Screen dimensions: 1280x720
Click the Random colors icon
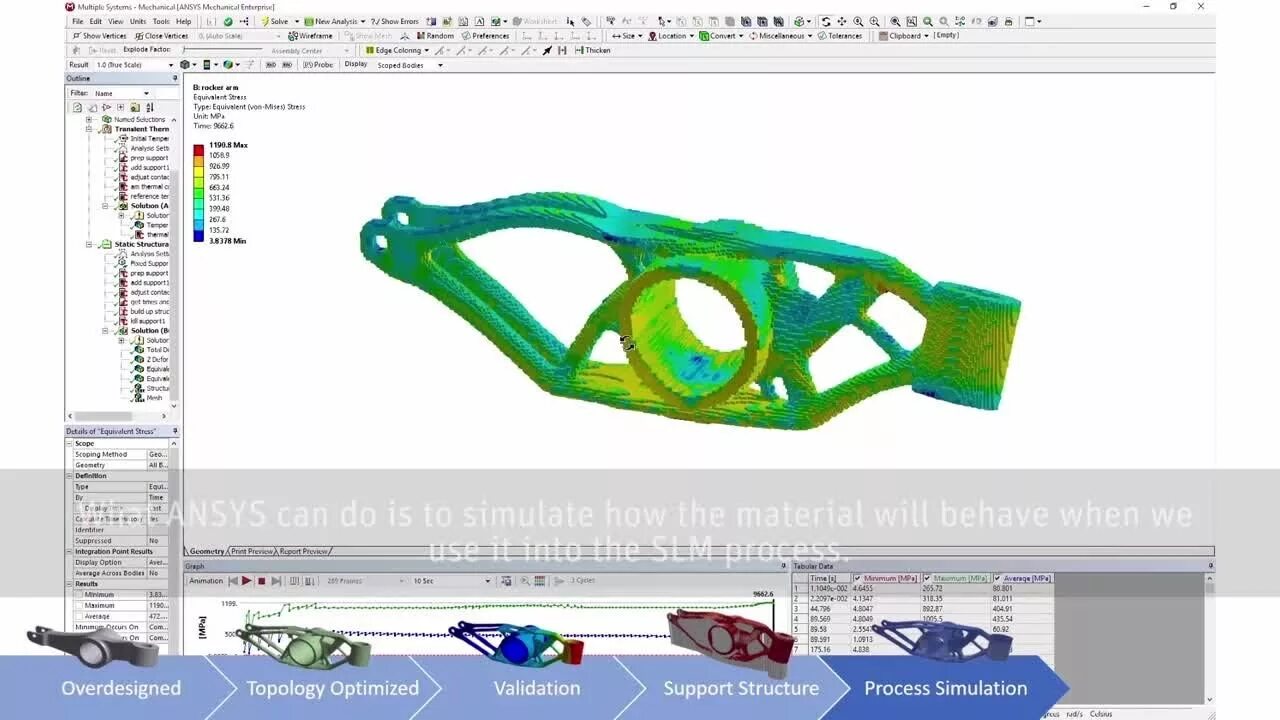[x=419, y=36]
